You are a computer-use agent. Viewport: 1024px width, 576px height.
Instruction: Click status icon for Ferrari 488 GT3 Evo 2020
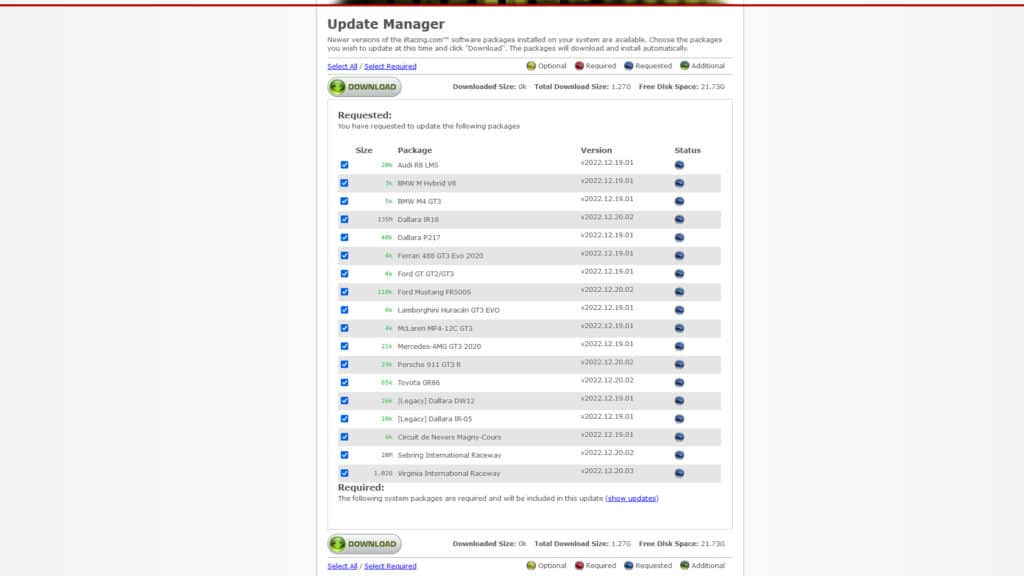[679, 256]
